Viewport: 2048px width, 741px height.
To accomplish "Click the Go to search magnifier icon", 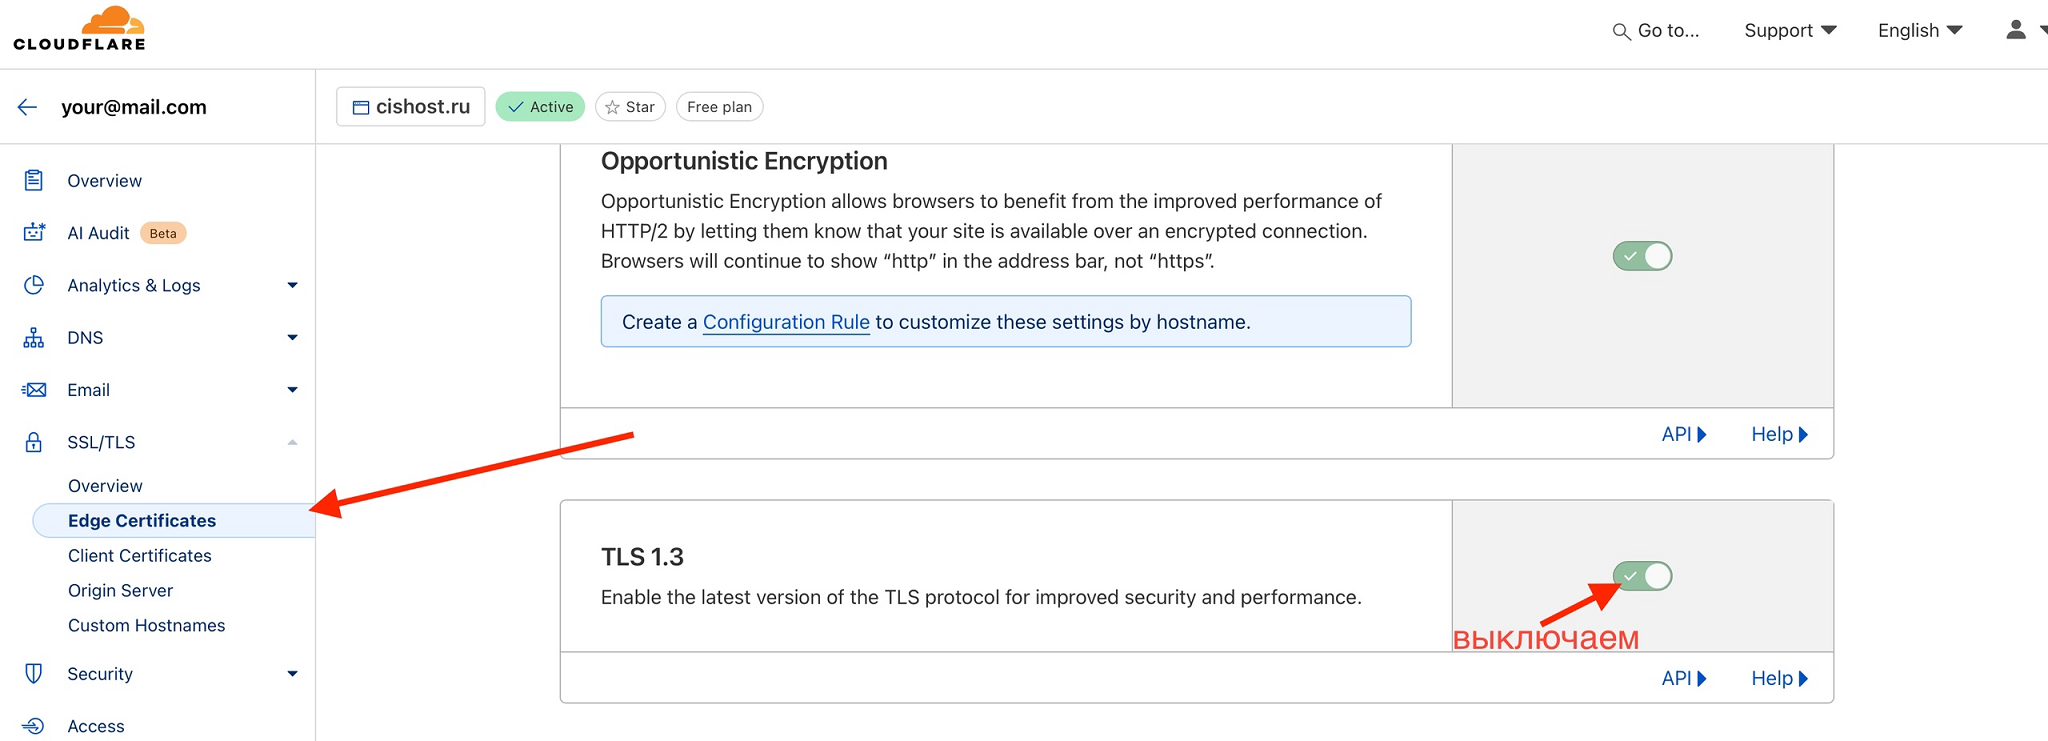I will [x=1621, y=32].
